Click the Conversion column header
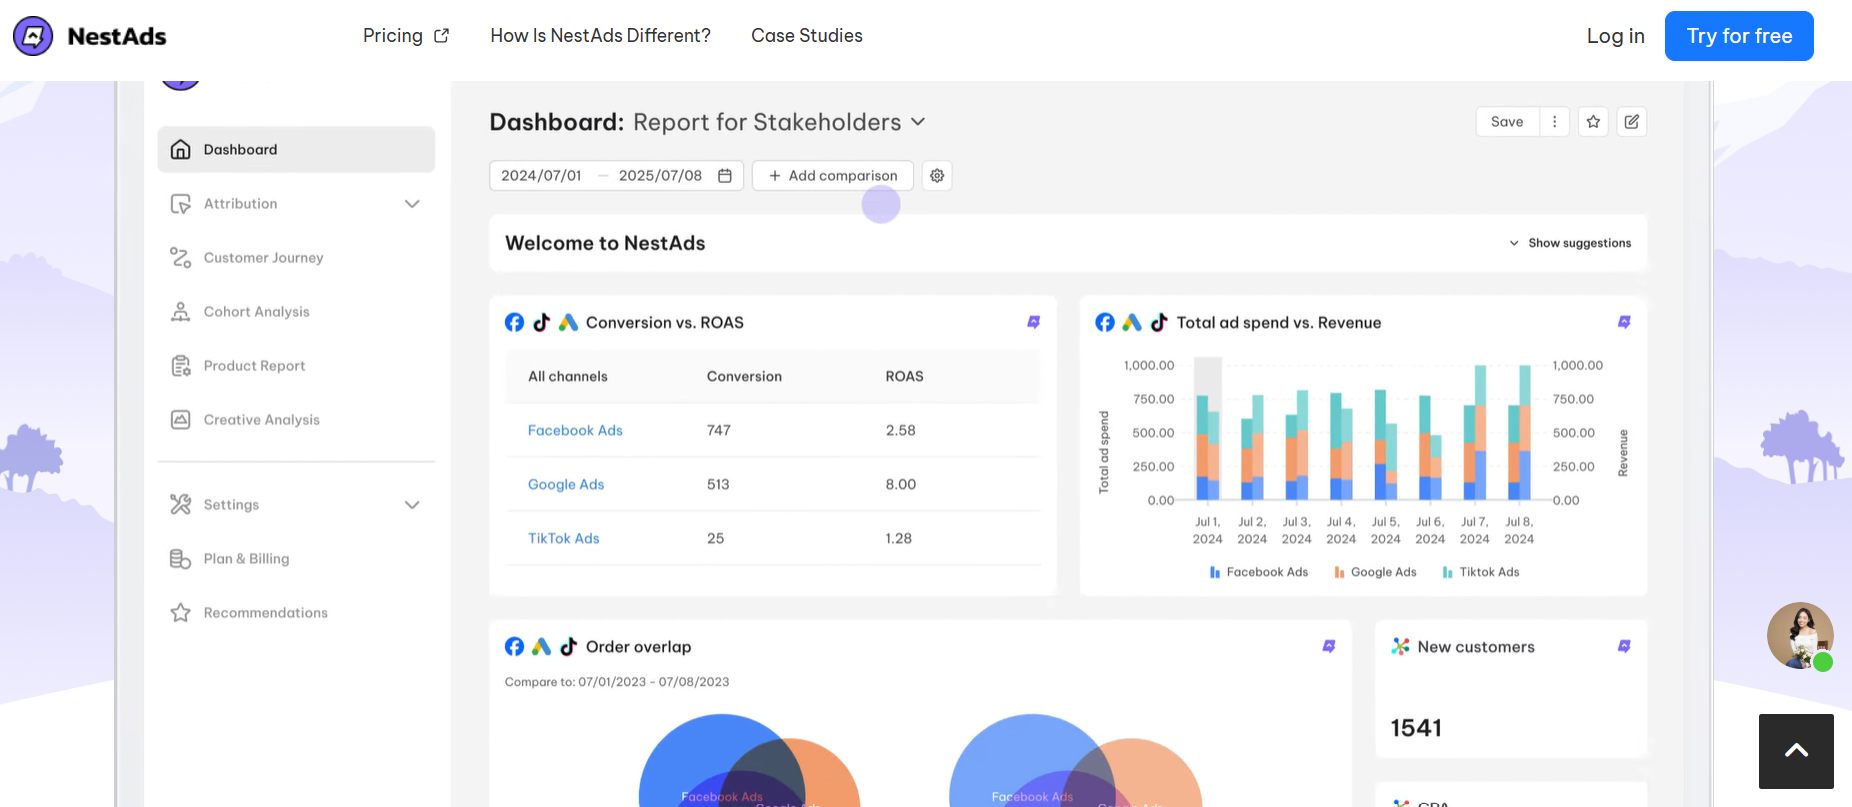Viewport: 1852px width, 807px height. click(x=744, y=377)
